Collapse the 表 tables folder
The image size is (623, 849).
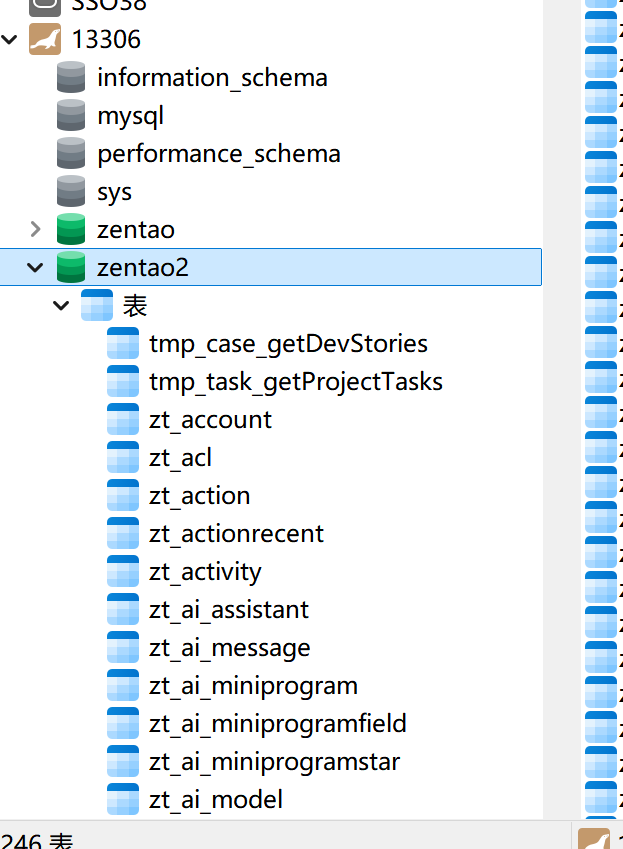61,305
